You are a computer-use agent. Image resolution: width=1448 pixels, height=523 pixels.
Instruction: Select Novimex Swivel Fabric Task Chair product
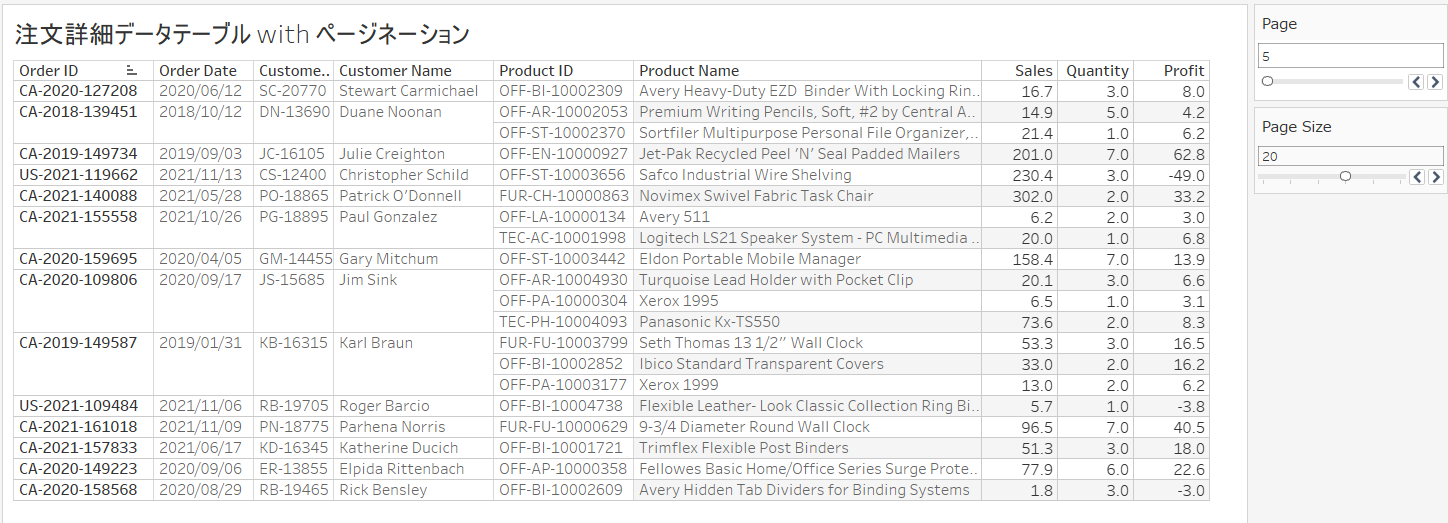pyautogui.click(x=756, y=196)
